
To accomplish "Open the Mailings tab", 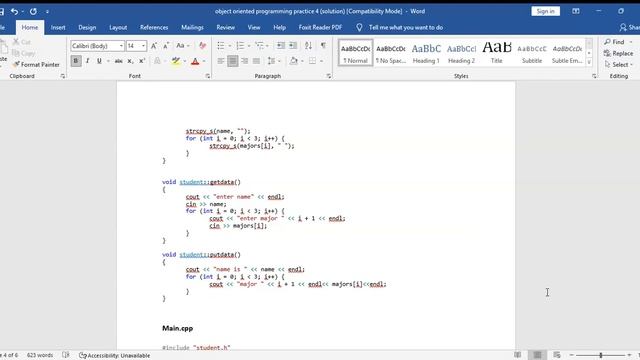I will pyautogui.click(x=192, y=27).
